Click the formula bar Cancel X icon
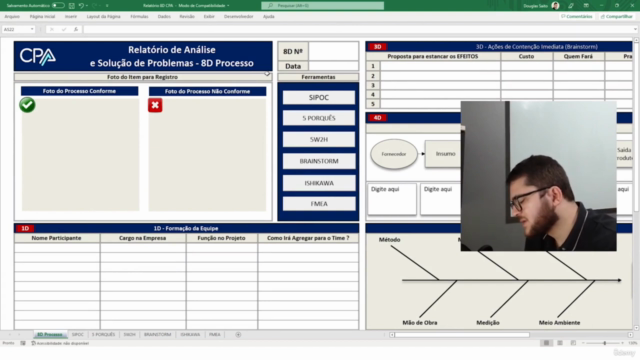640x360 pixels. pos(52,29)
